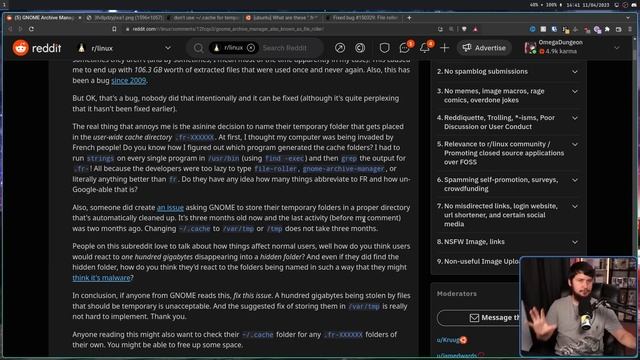Click the Moderators heading text
The width and height of the screenshot is (640, 360).
click(x=456, y=293)
